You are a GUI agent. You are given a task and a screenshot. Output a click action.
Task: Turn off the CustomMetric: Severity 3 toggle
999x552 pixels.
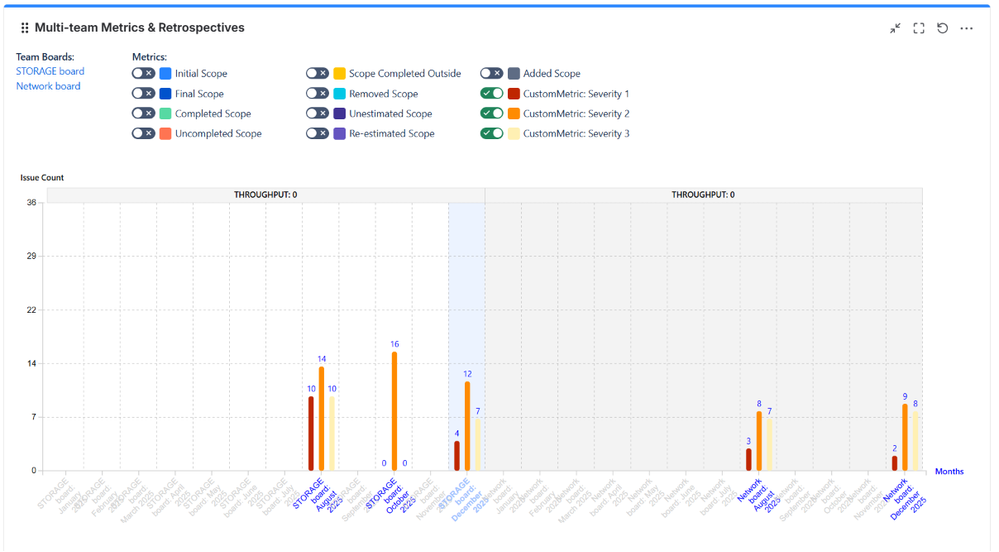click(492, 133)
